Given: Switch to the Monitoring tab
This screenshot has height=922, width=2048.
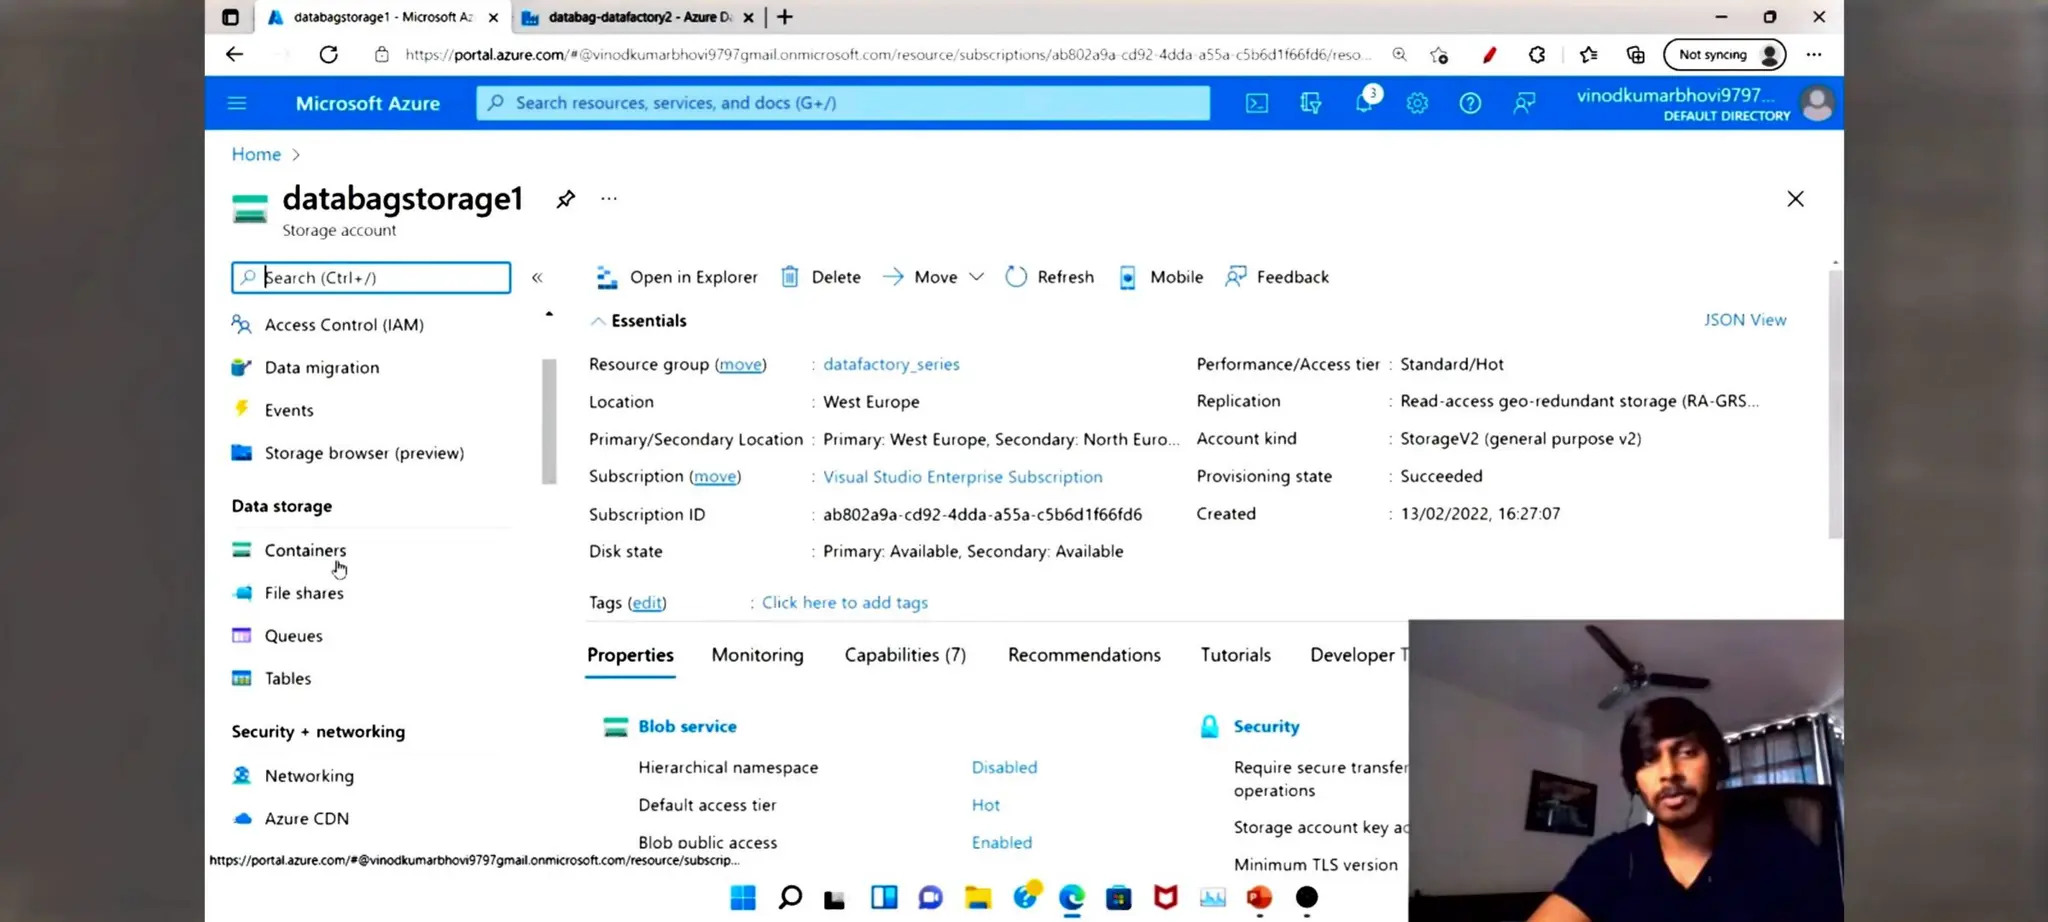Looking at the screenshot, I should (x=757, y=655).
